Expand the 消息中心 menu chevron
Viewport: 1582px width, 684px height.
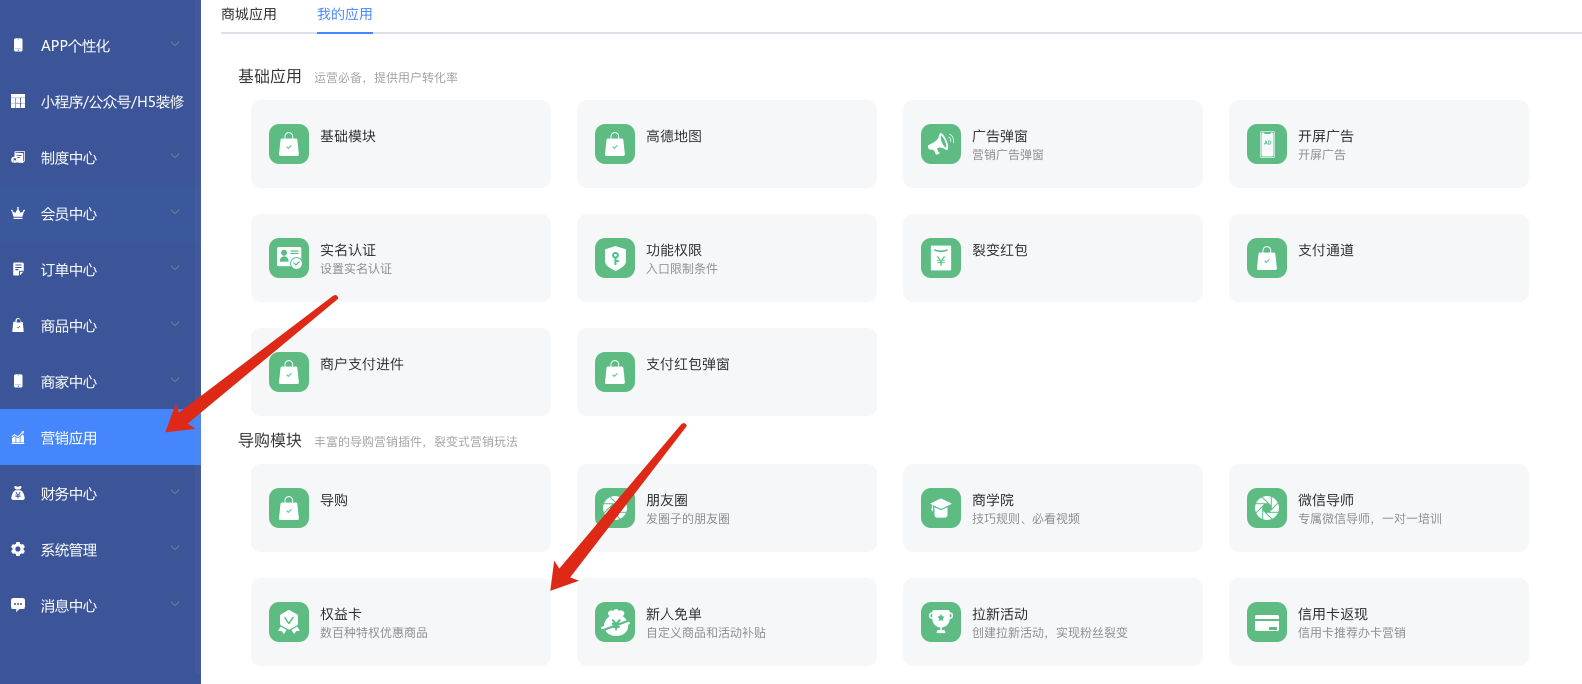175,604
